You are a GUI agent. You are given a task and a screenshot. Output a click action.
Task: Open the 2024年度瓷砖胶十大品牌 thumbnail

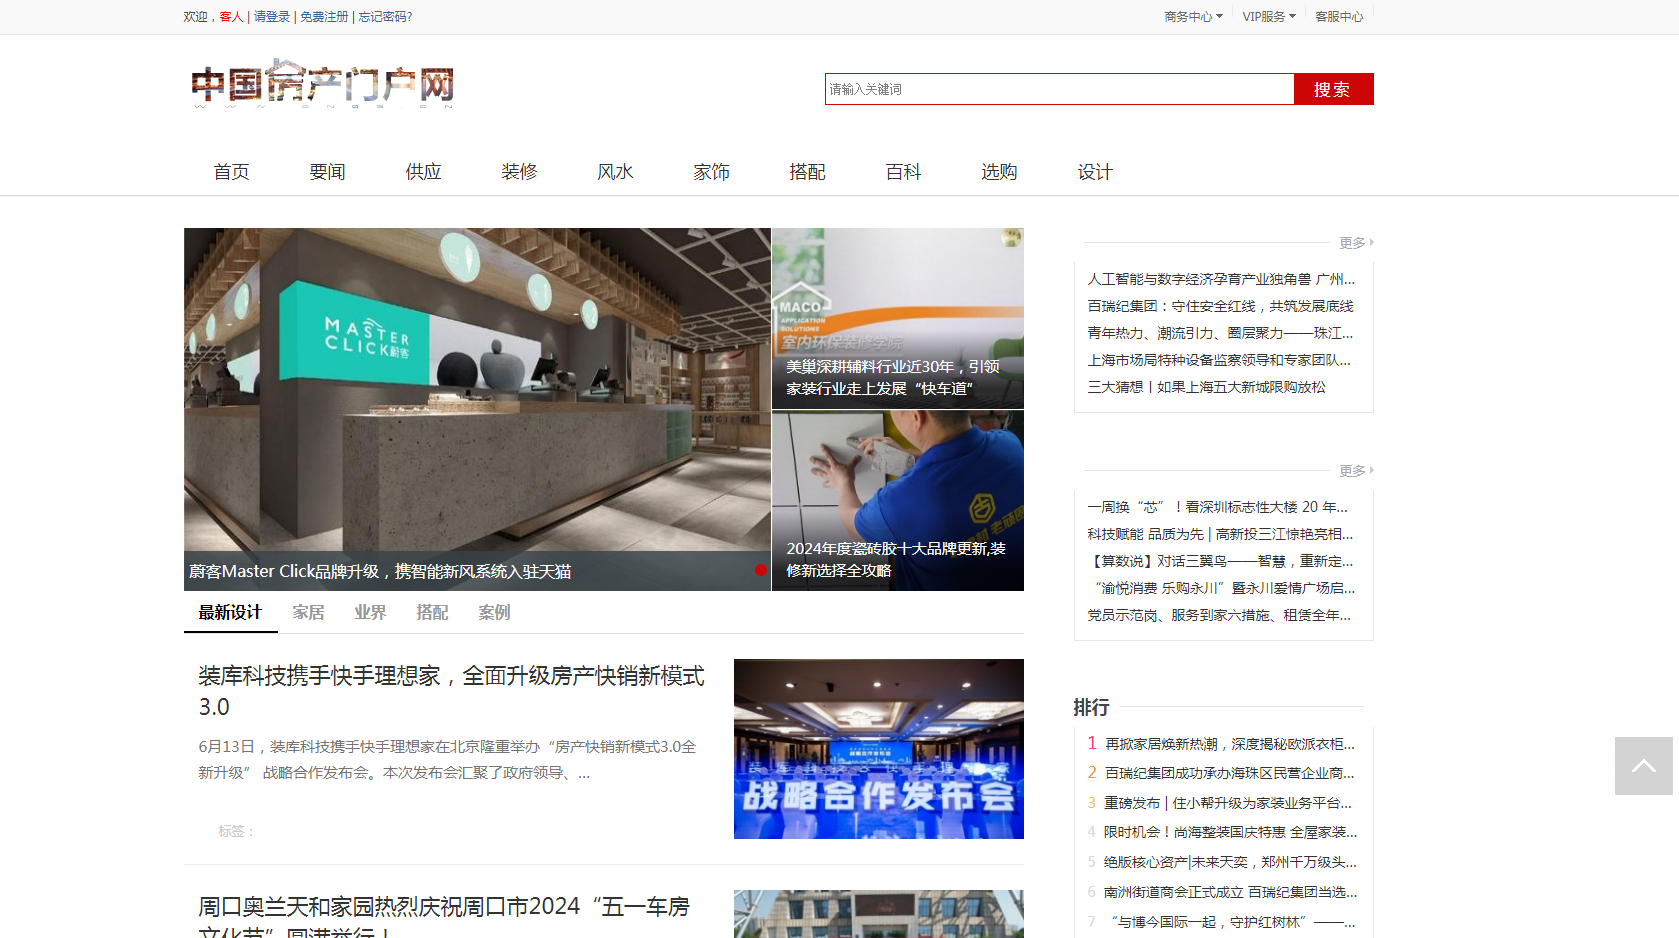[x=898, y=501]
